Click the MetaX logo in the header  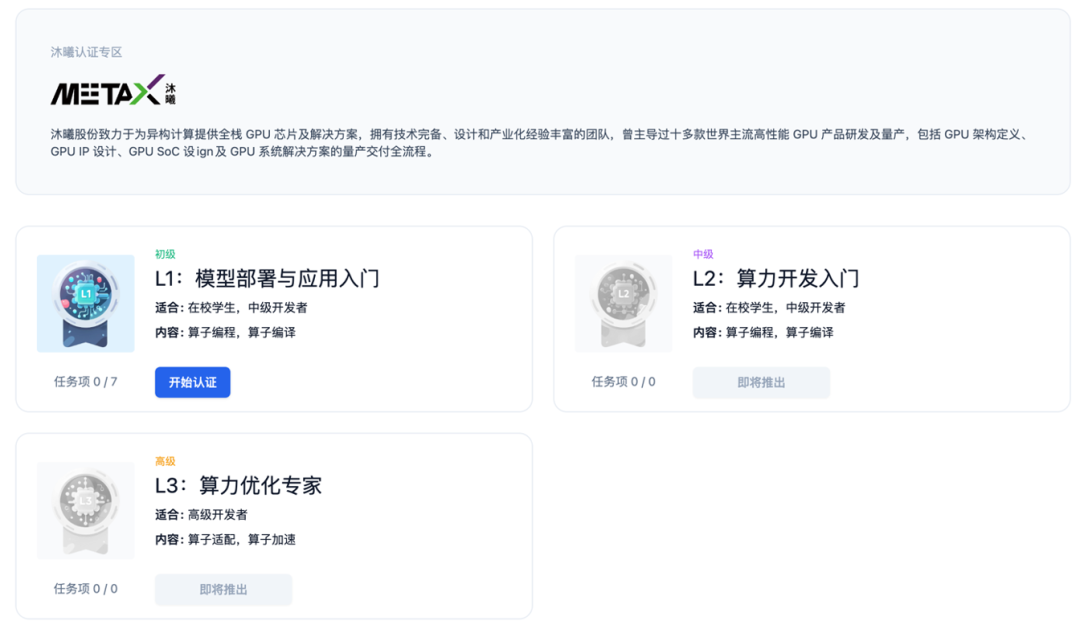(x=113, y=91)
